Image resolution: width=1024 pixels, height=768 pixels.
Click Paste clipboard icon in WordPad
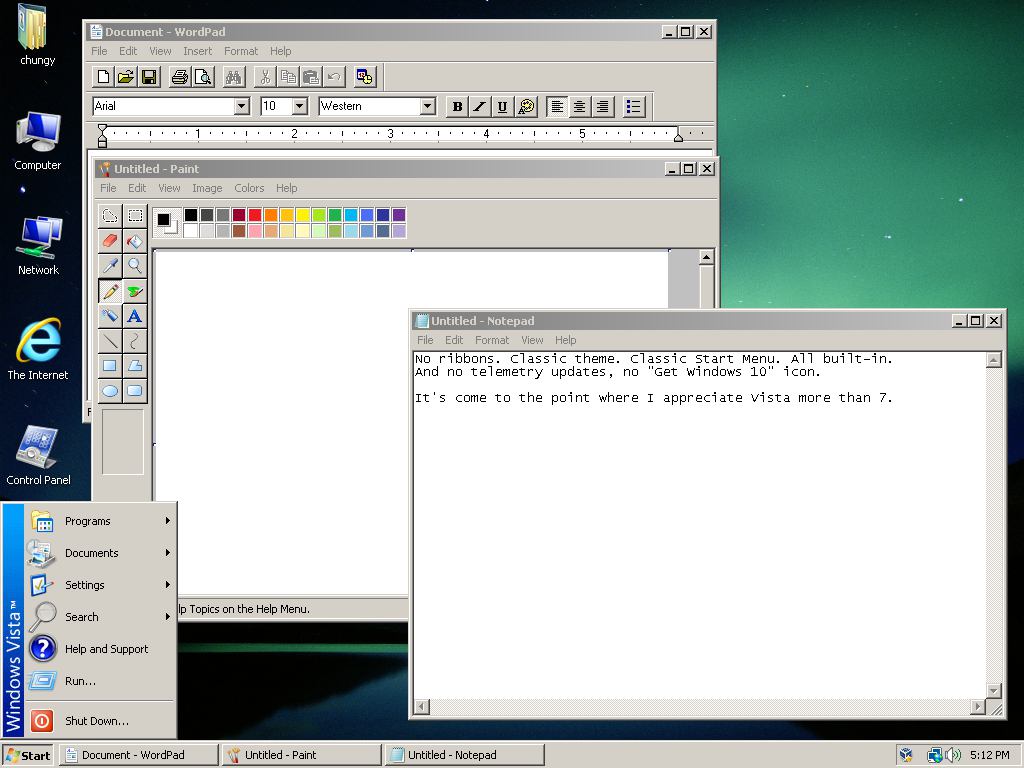(311, 77)
